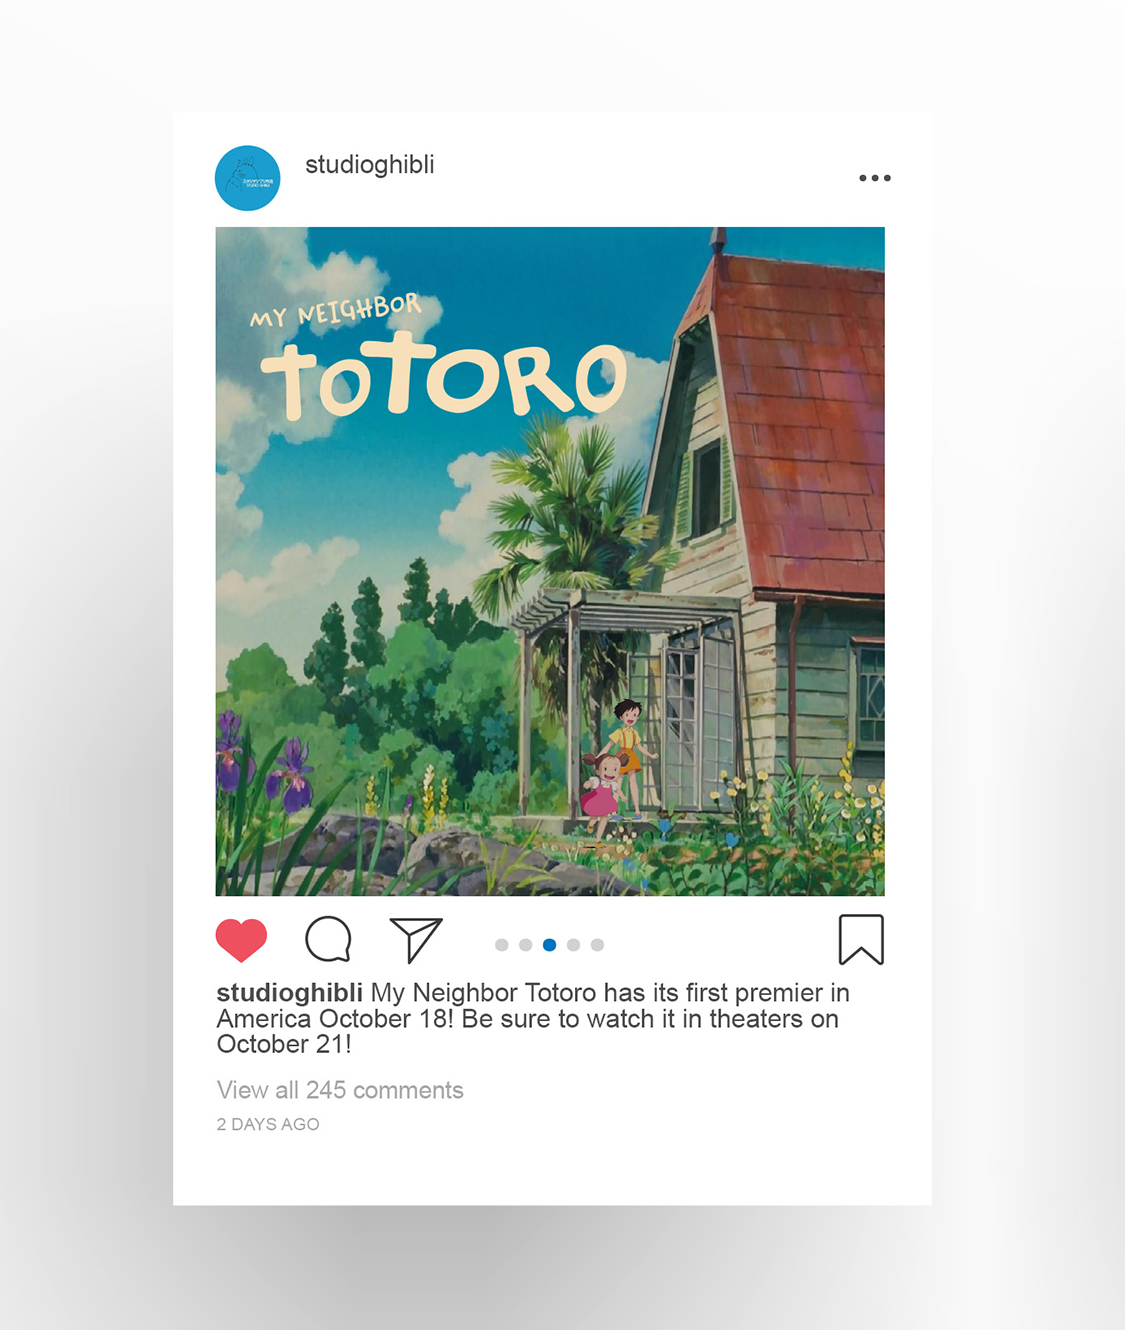Open comments with speech bubble icon
The width and height of the screenshot is (1125, 1330).
click(x=328, y=939)
